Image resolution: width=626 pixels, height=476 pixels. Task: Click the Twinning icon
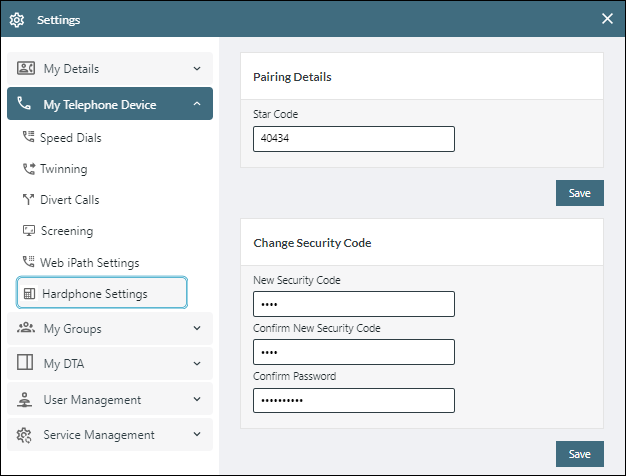click(x=29, y=169)
